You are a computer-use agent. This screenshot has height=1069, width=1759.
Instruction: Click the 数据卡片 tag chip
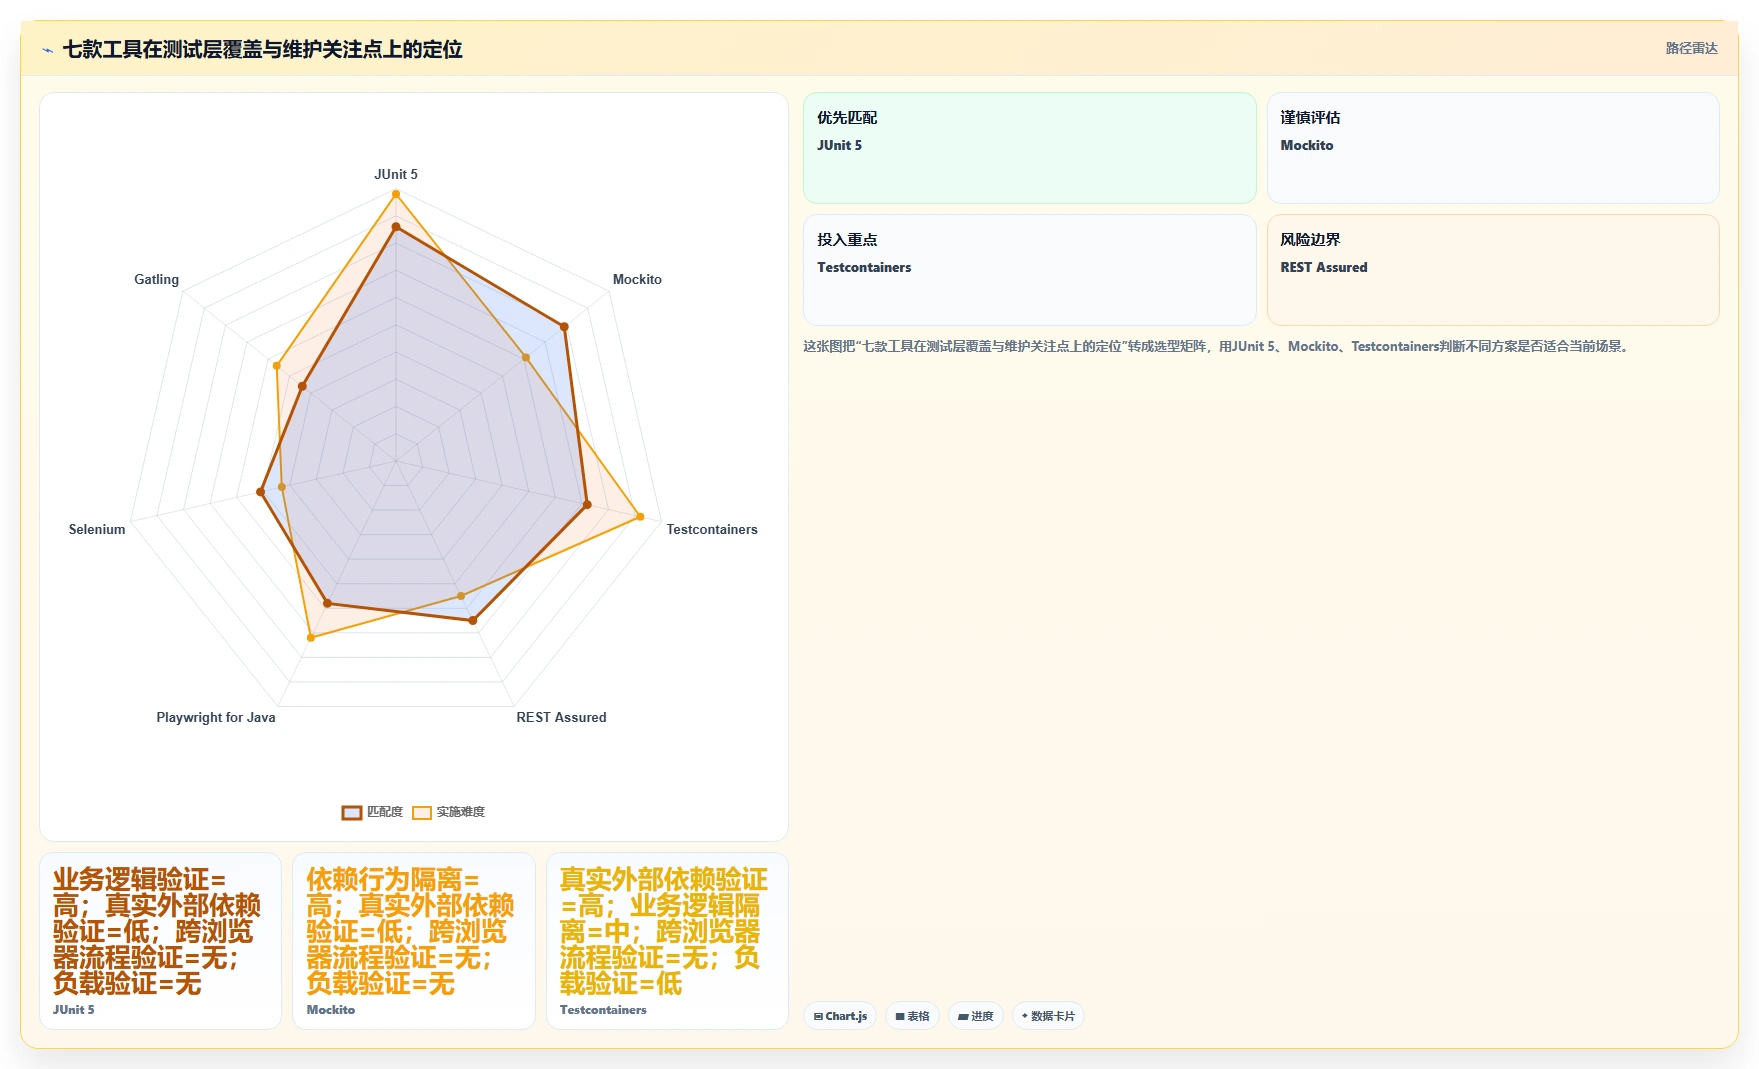pyautogui.click(x=1048, y=1016)
